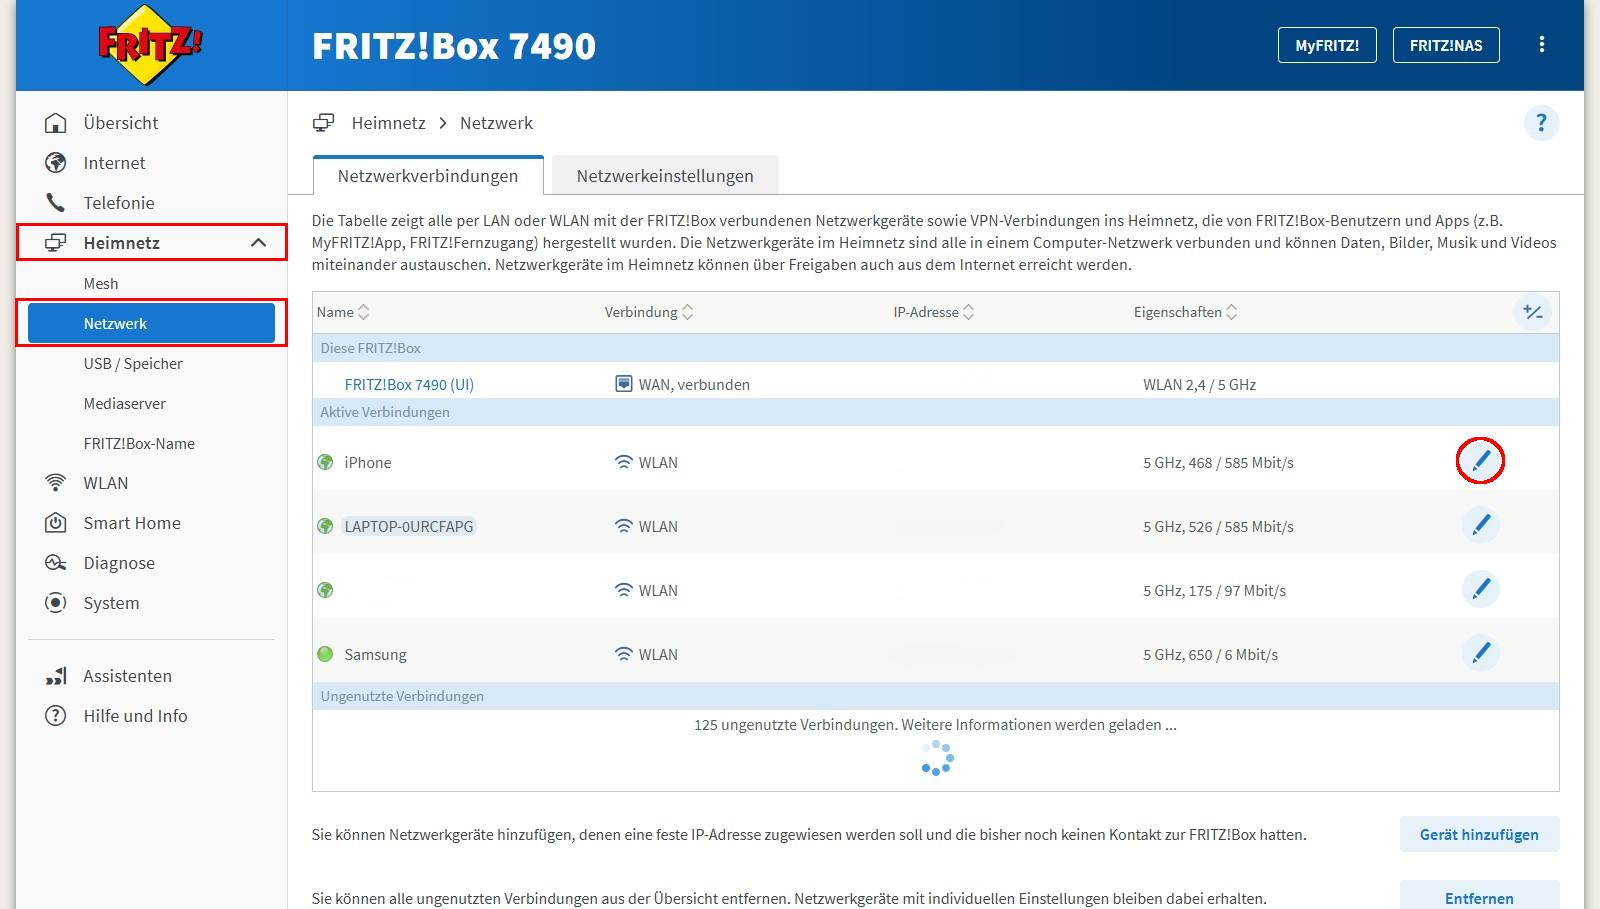Click the table view plus/minus icon
1600x909 pixels.
tap(1533, 312)
